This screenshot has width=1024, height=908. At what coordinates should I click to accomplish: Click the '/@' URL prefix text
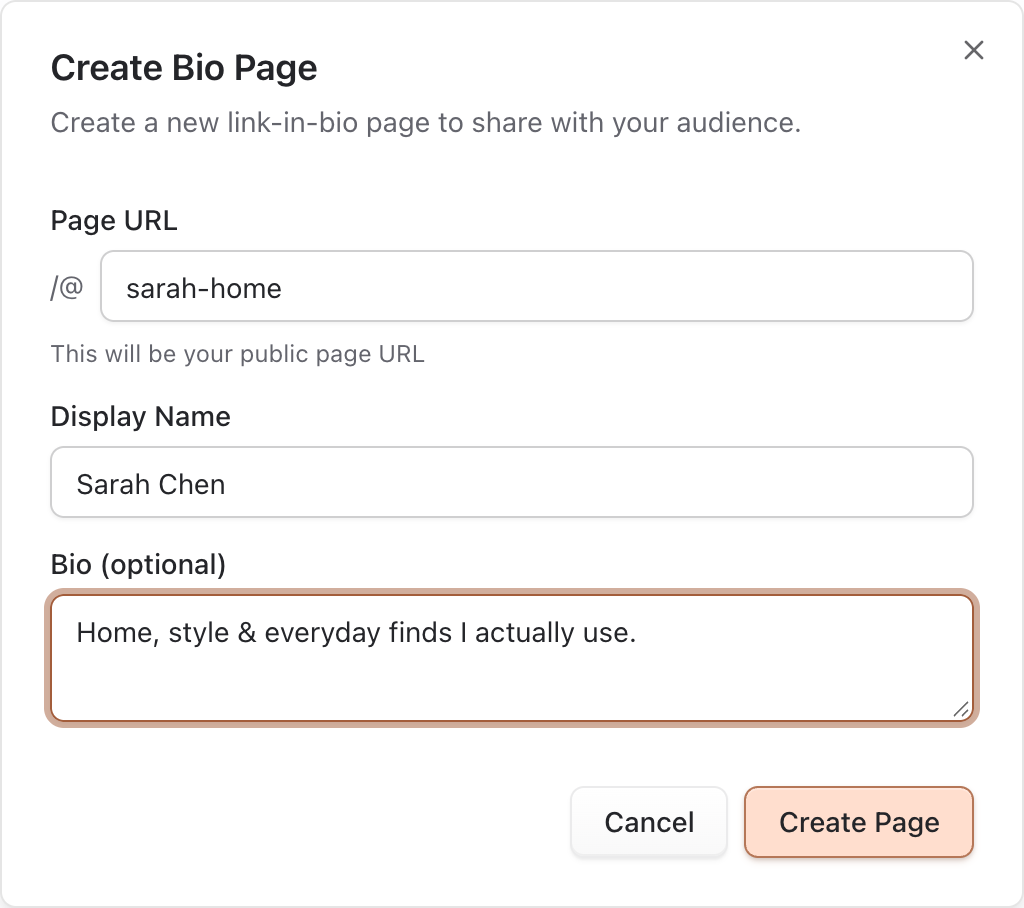[67, 287]
